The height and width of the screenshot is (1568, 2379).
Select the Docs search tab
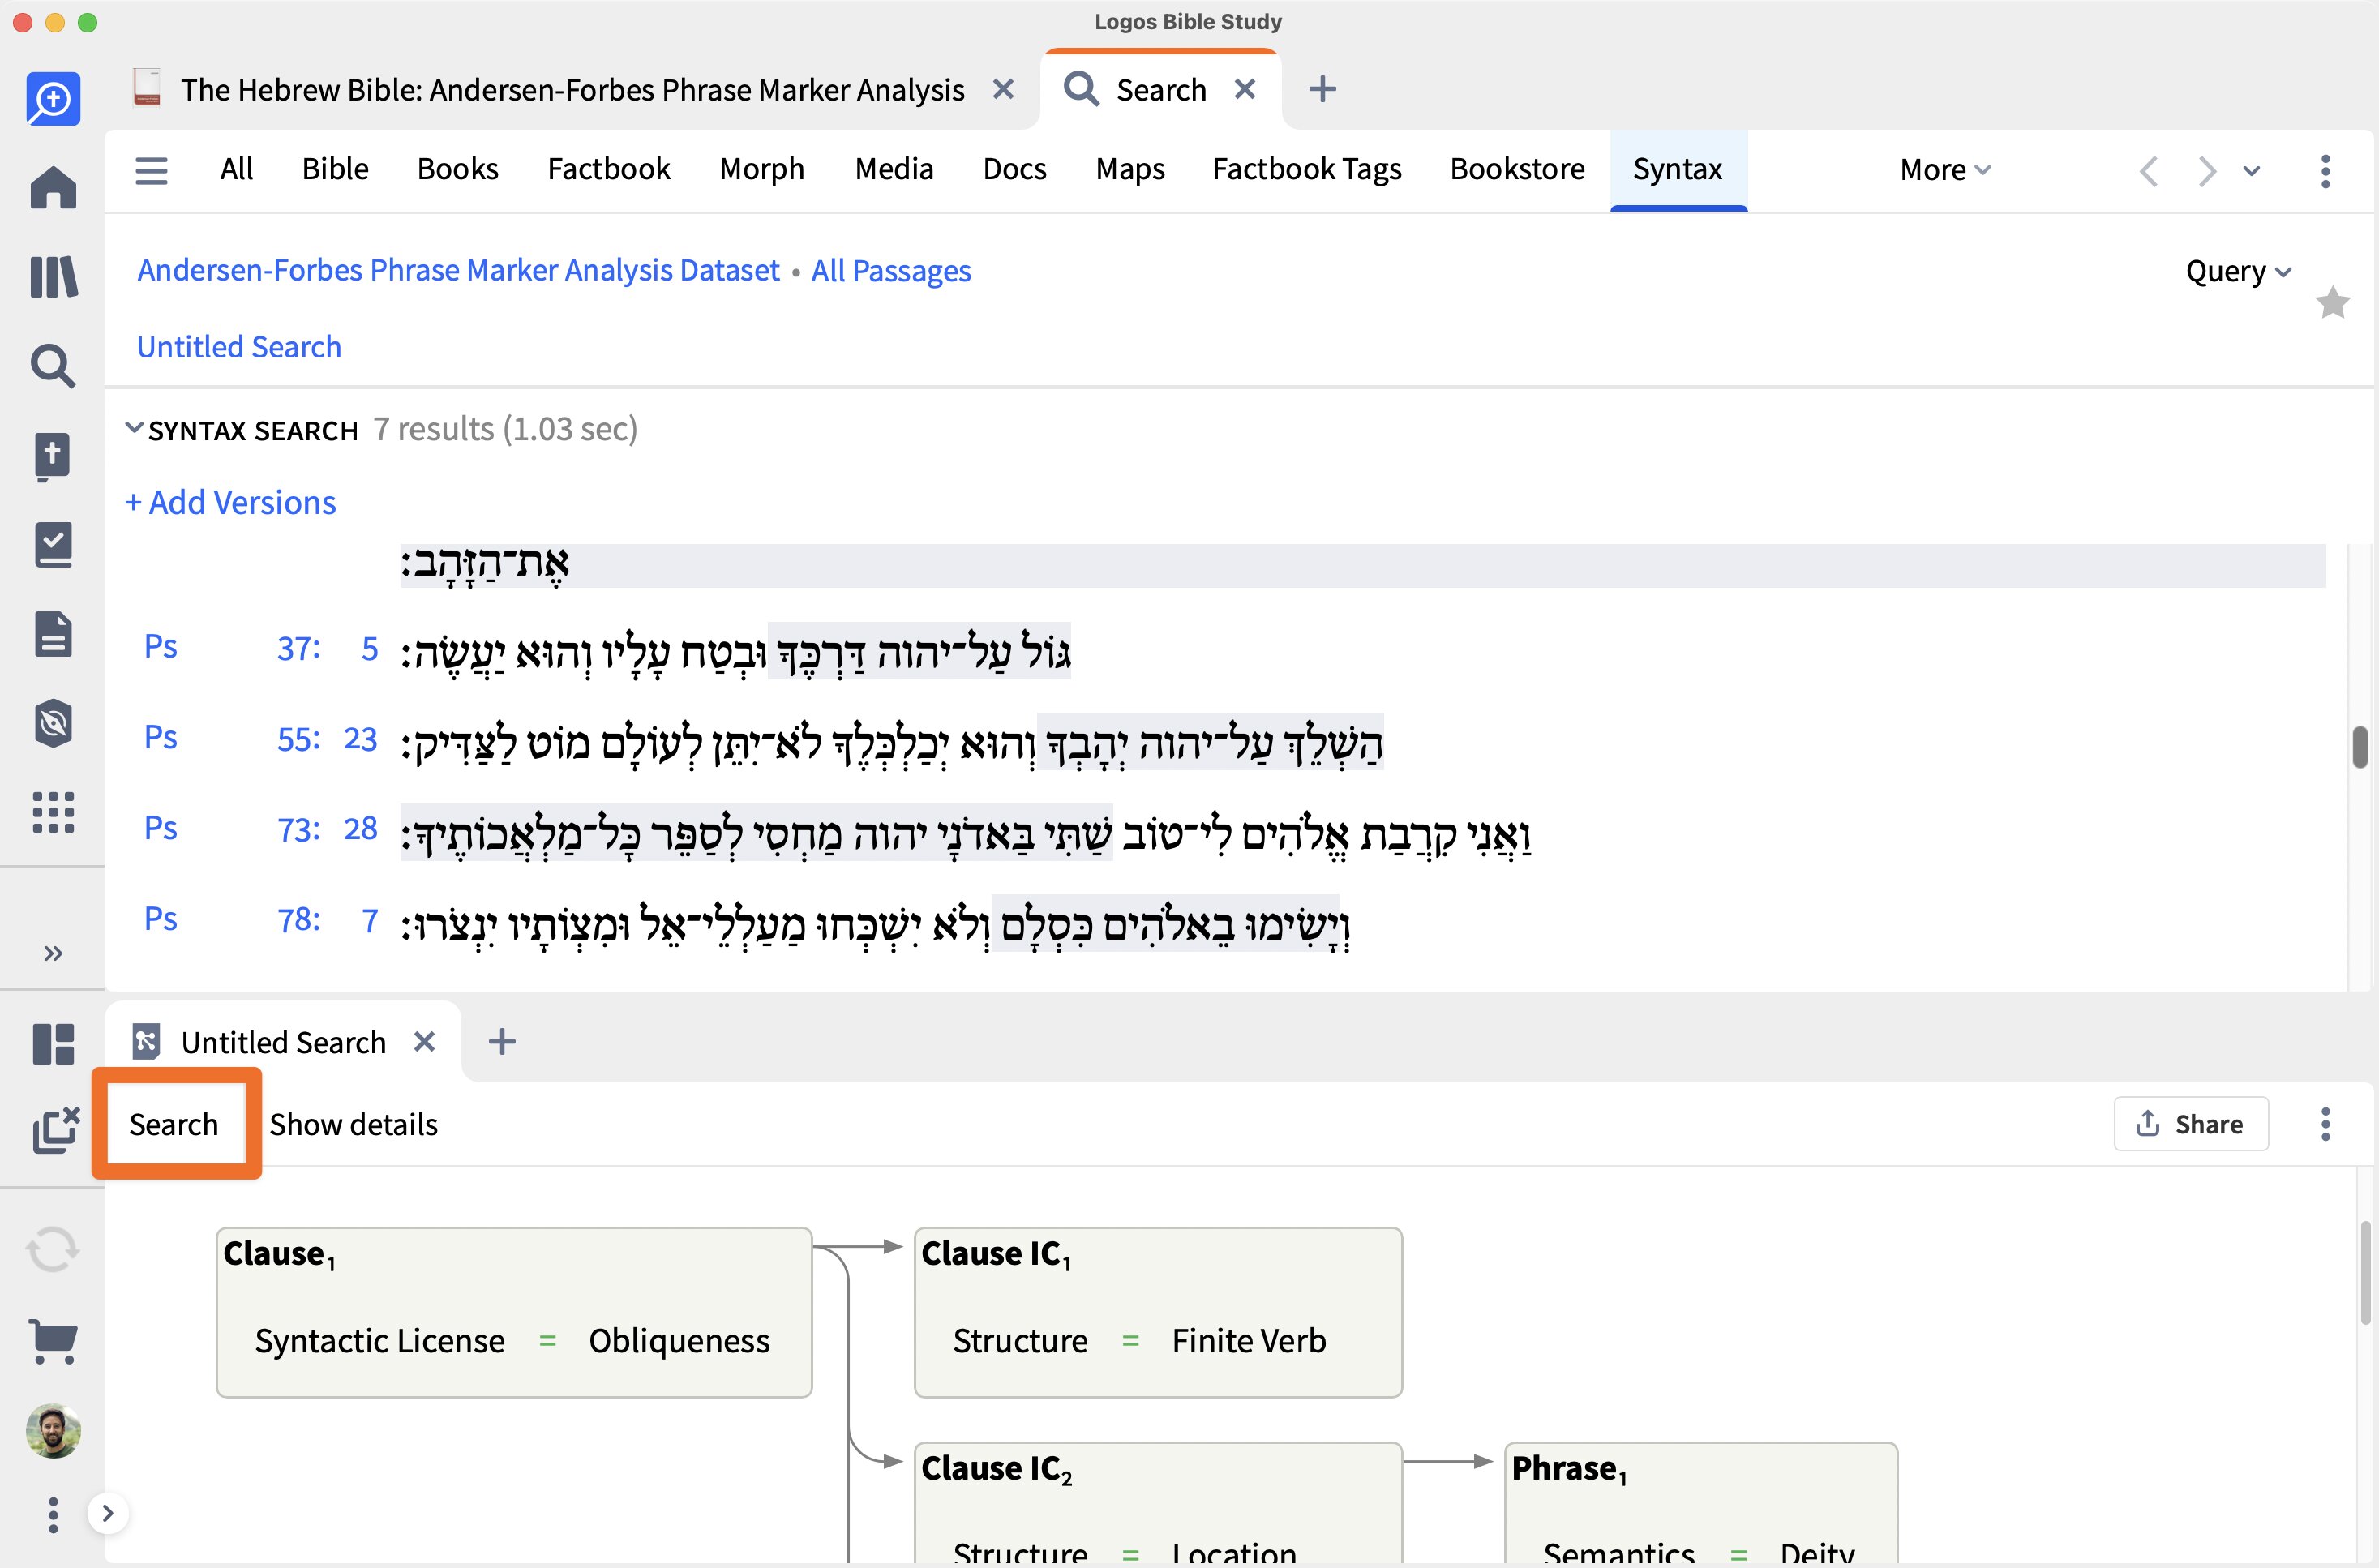pyautogui.click(x=1014, y=169)
